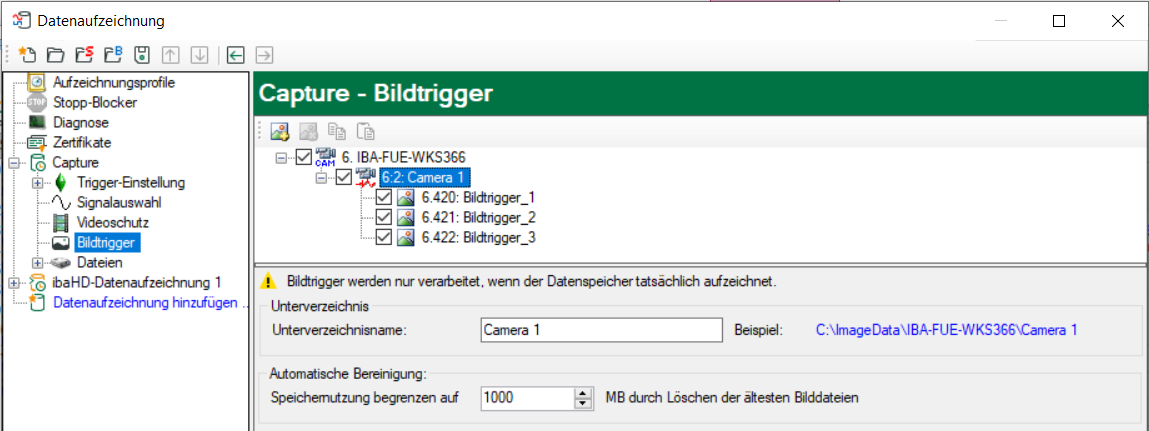
Task: Click the green back arrow toolbar icon
Action: click(x=235, y=54)
